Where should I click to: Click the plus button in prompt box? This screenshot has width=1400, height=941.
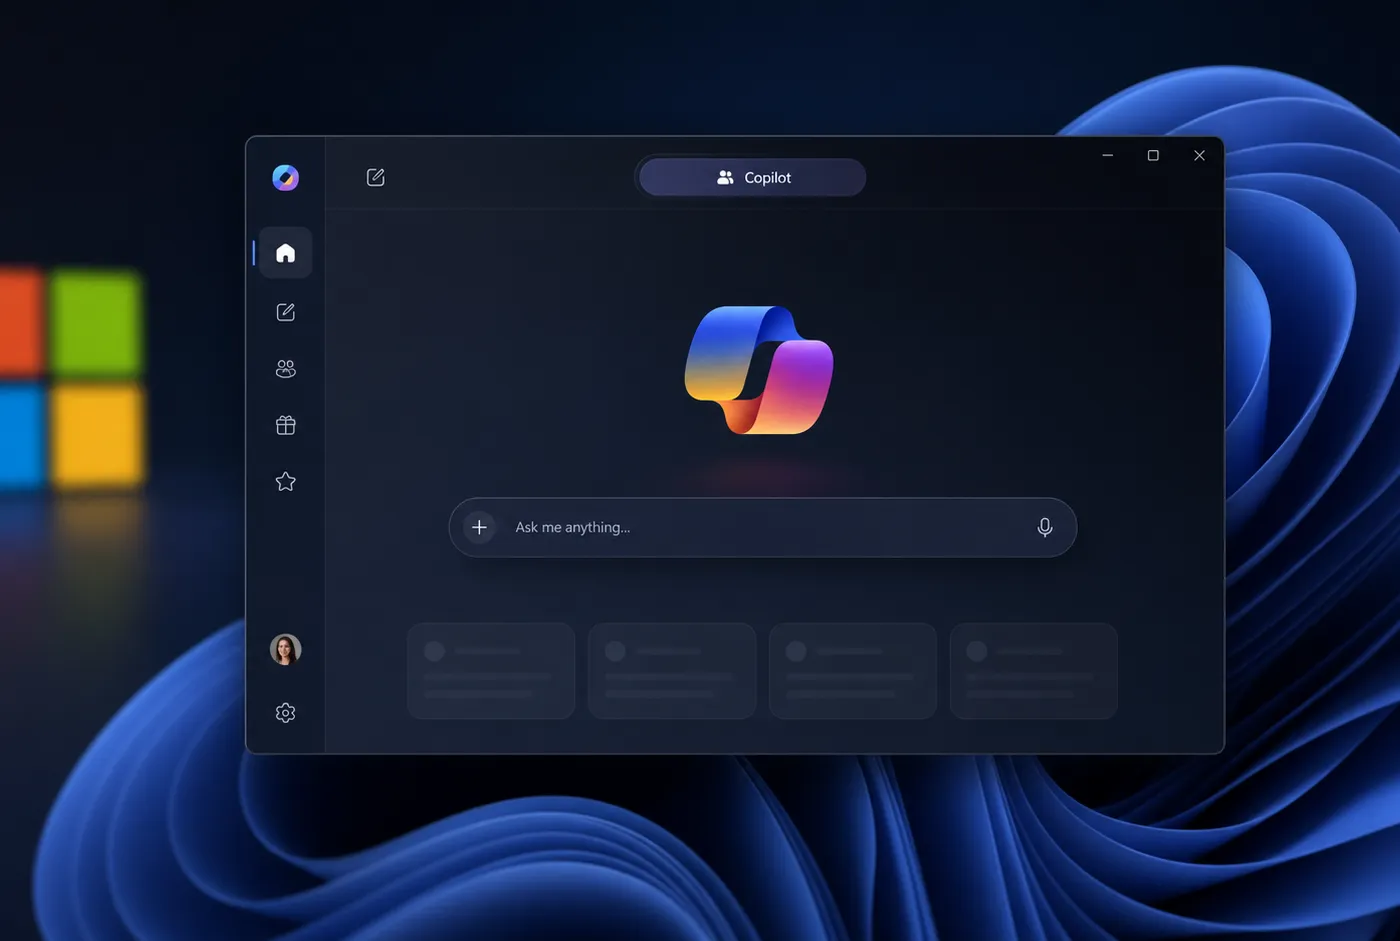click(479, 527)
